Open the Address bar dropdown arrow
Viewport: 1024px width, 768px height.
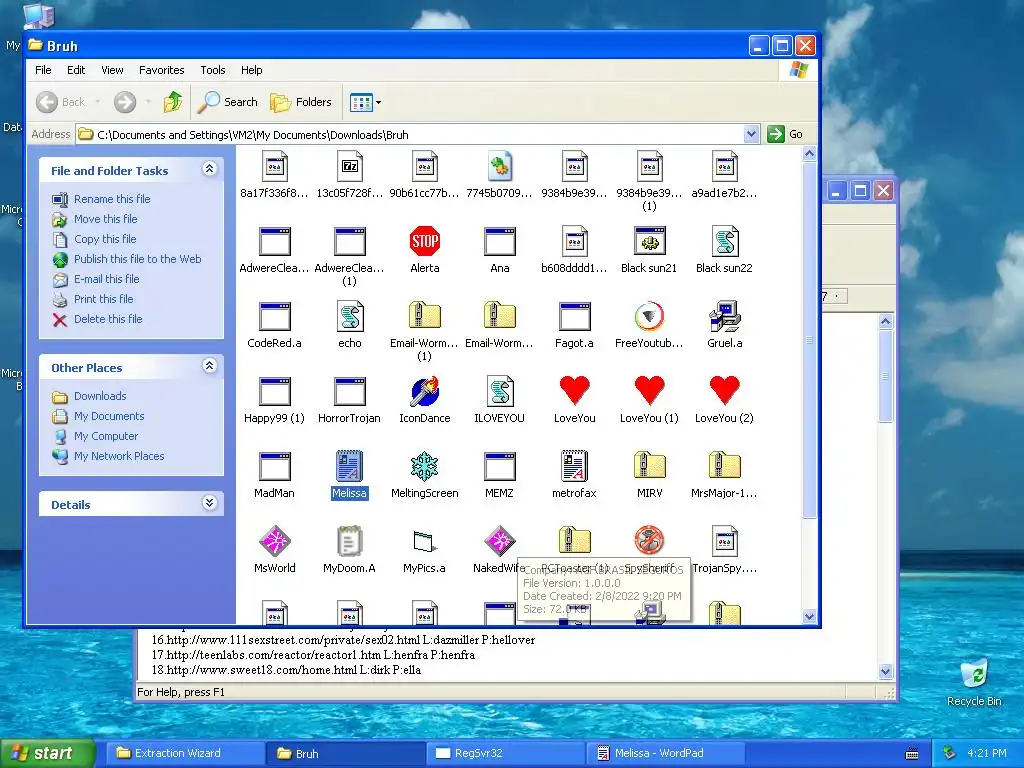(x=751, y=134)
